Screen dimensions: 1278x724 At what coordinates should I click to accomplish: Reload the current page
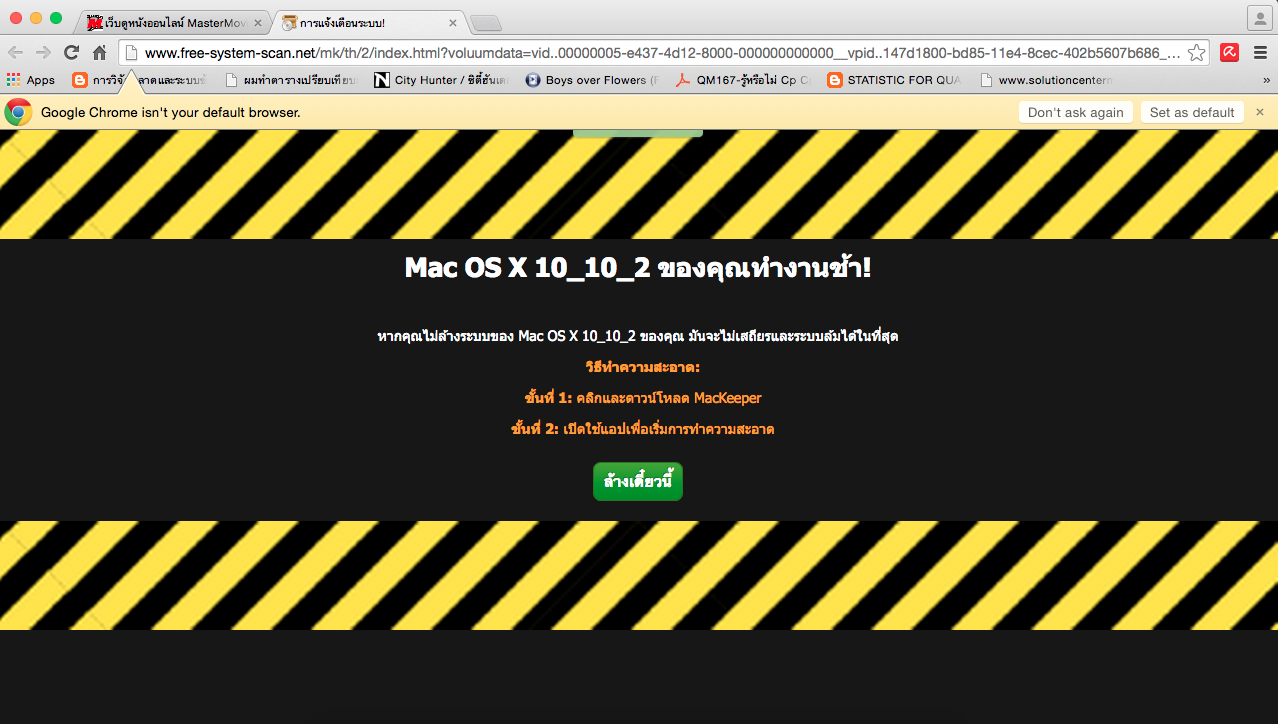click(x=71, y=53)
